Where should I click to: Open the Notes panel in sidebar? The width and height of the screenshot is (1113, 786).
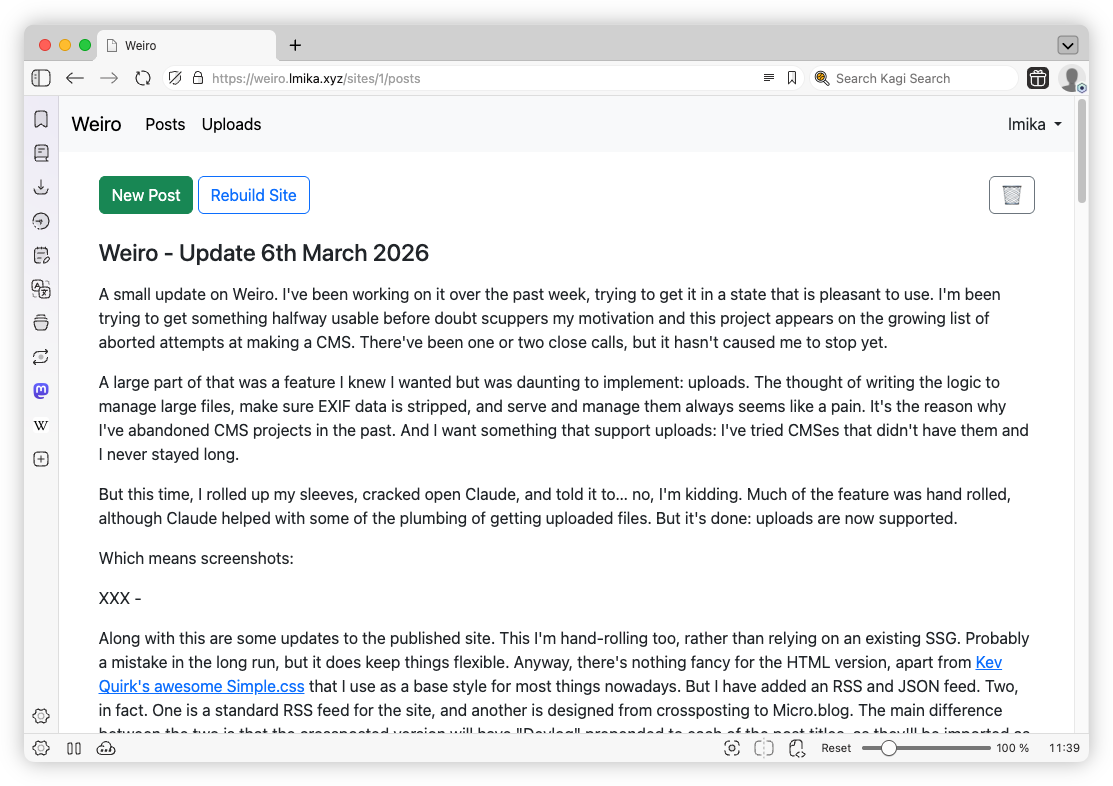click(41, 255)
